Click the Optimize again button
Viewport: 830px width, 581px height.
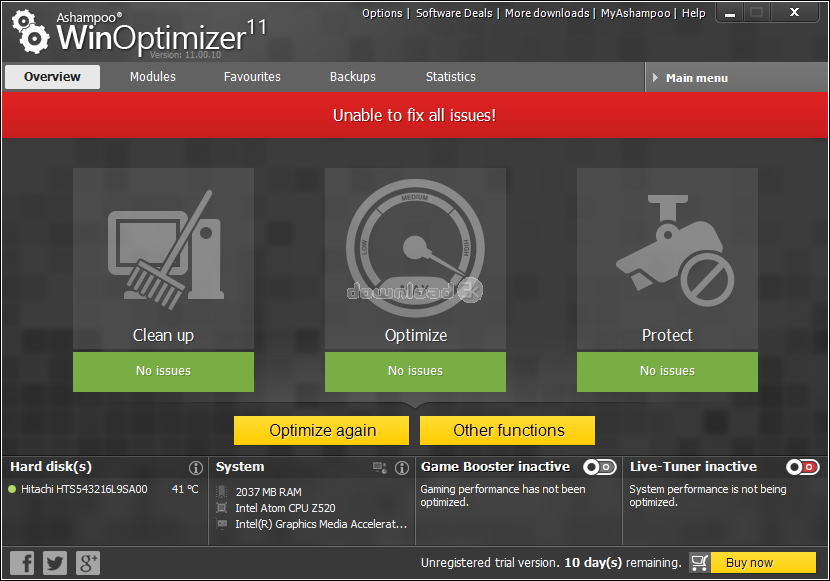[x=322, y=431]
